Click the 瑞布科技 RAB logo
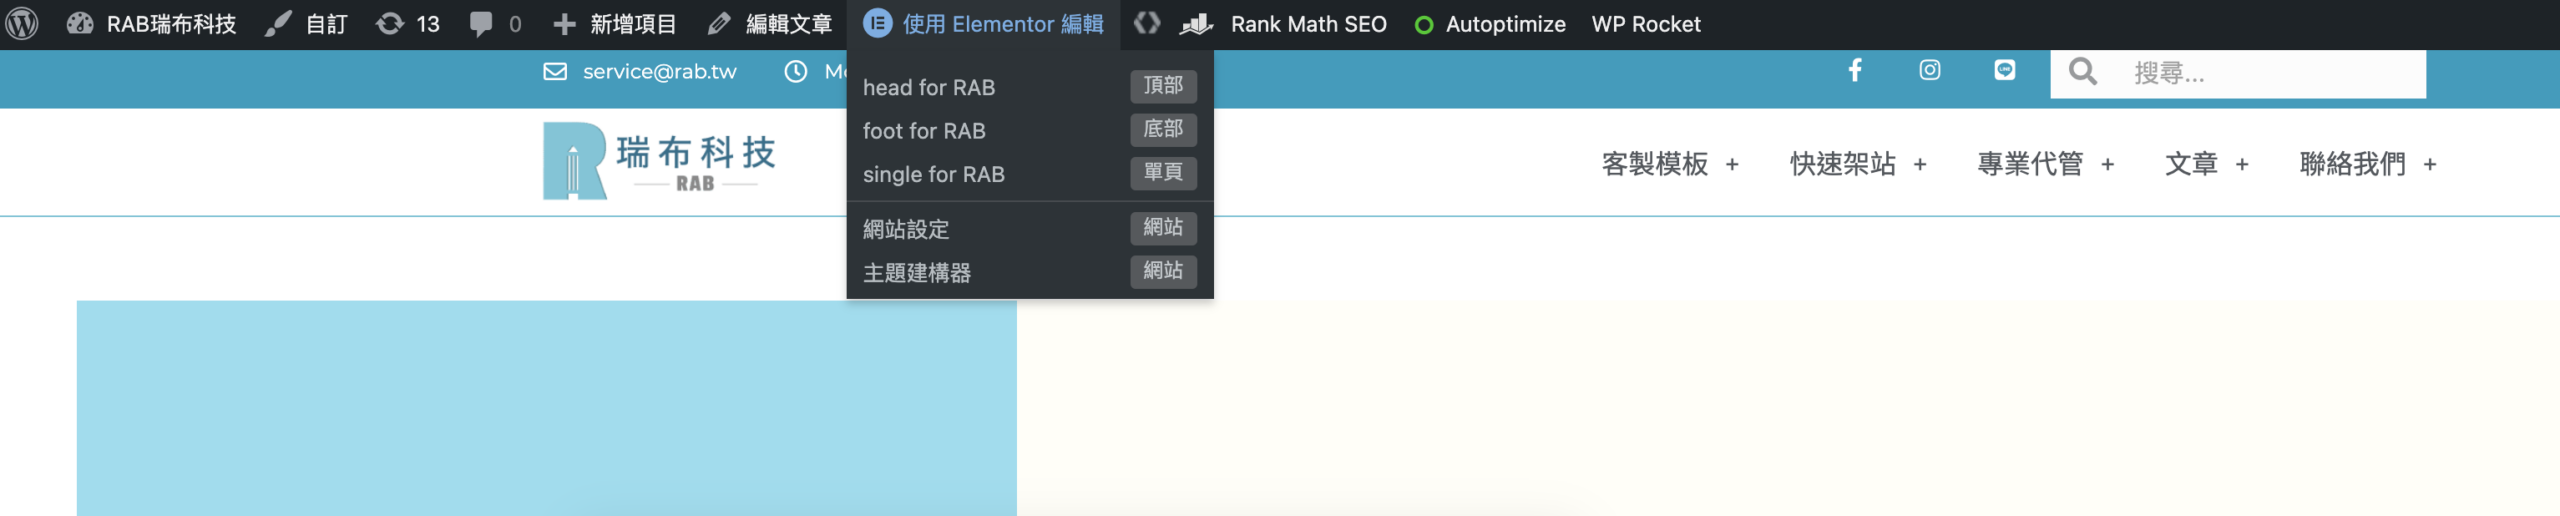The height and width of the screenshot is (516, 2560). point(660,162)
